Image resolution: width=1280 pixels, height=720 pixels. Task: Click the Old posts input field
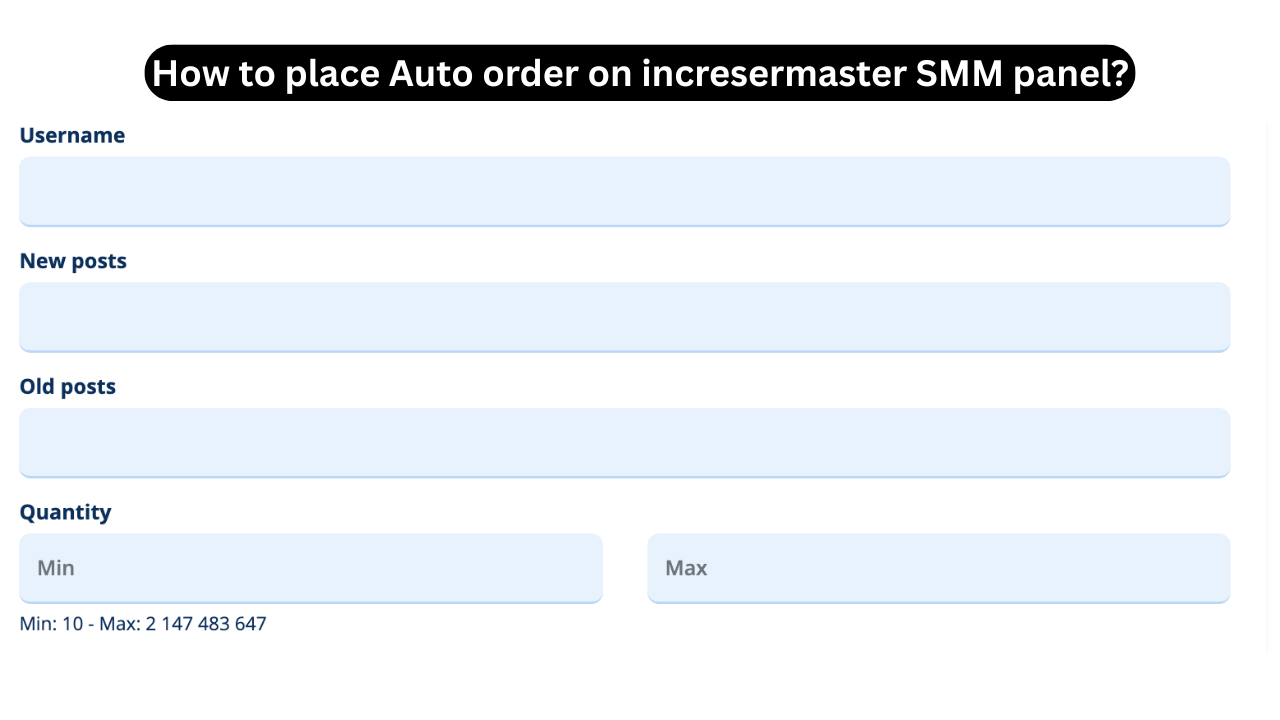click(623, 441)
